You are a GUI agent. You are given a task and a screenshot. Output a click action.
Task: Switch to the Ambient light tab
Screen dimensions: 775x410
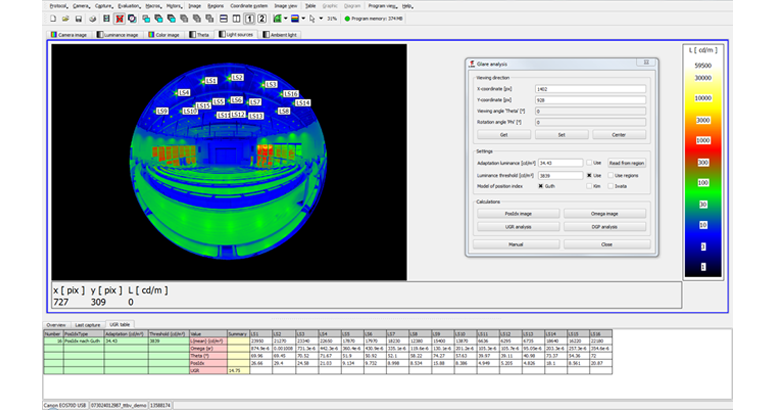(280, 35)
